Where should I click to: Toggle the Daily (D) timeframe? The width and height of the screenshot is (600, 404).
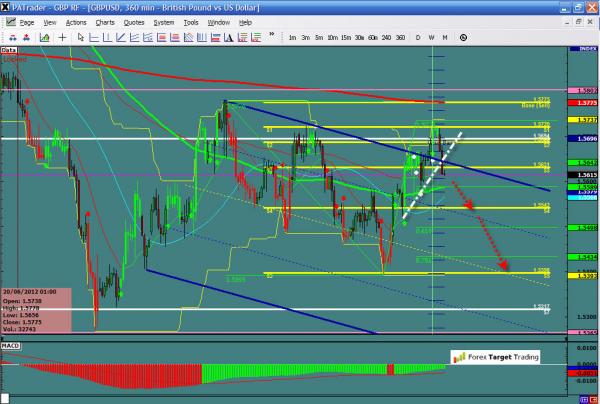[x=419, y=37]
